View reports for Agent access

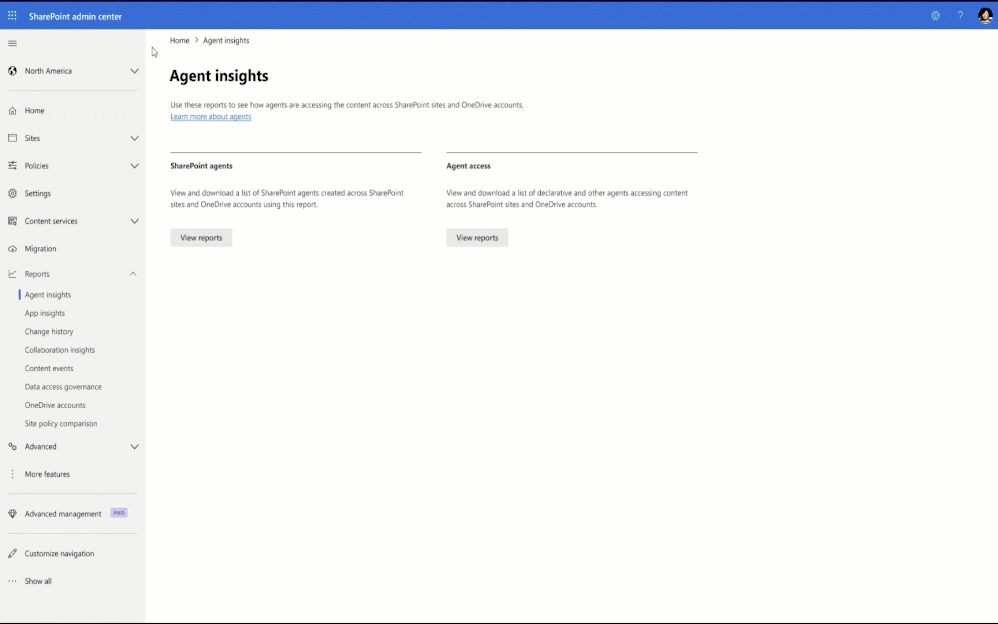point(477,238)
